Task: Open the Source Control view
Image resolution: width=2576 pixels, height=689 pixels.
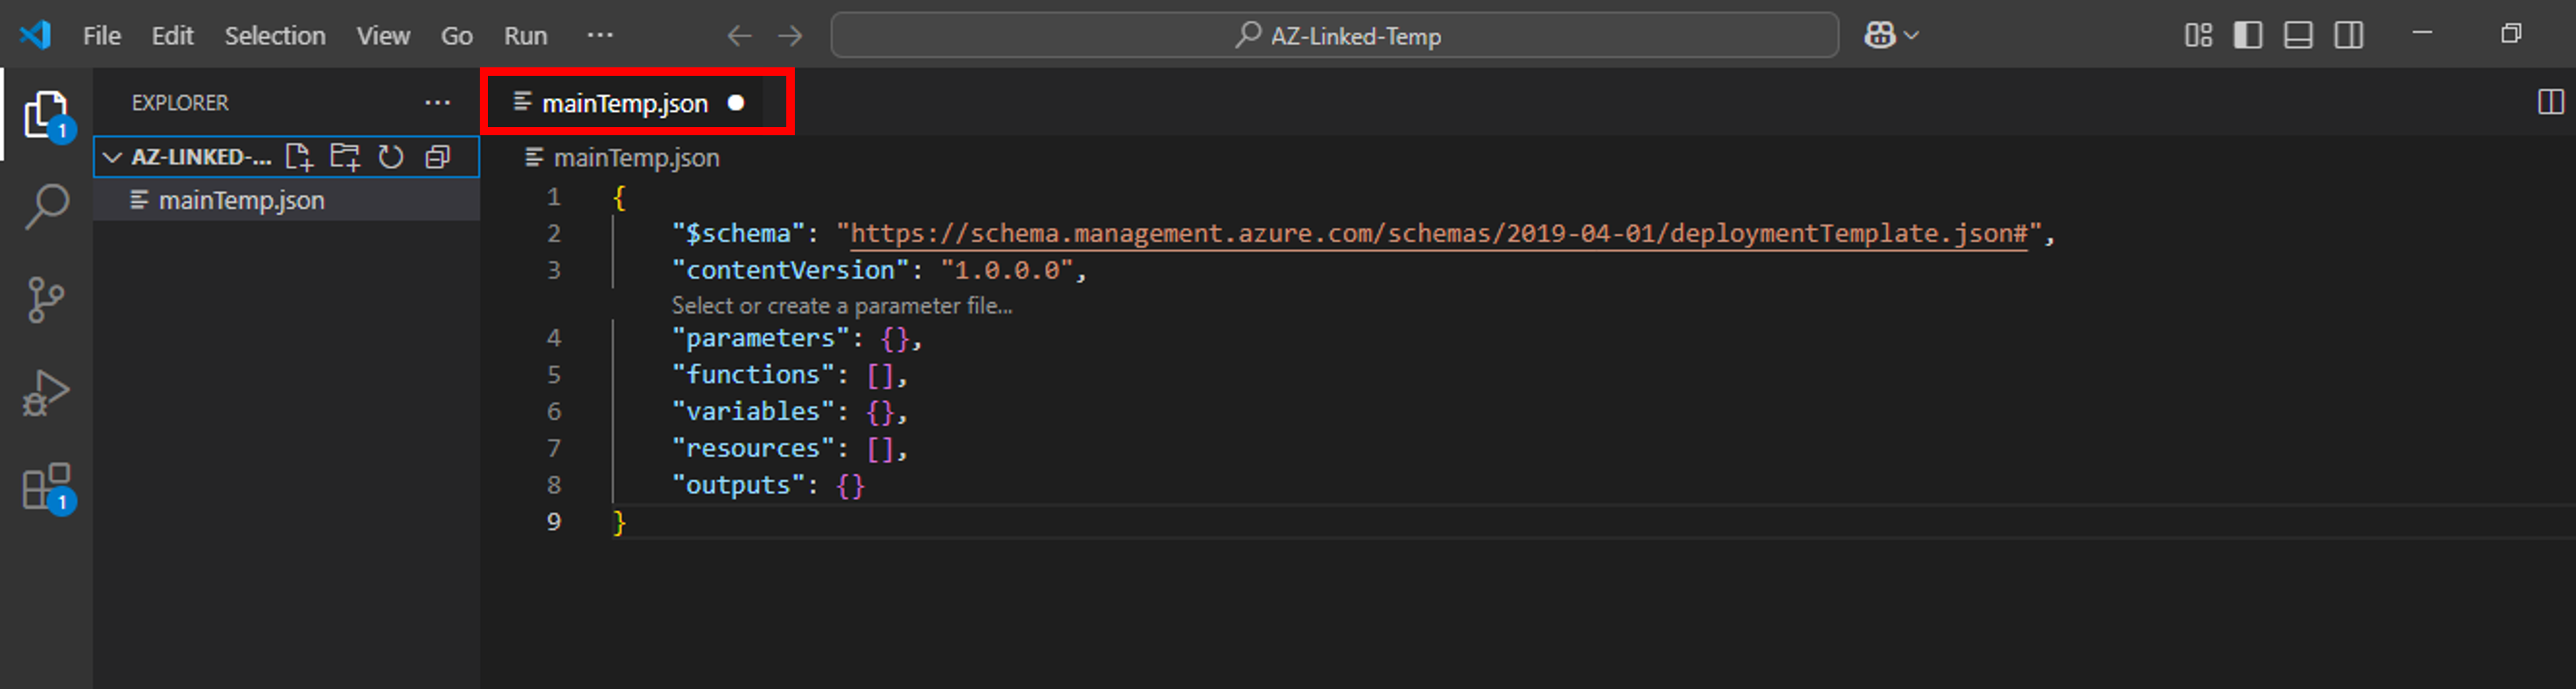Action: pos(46,300)
